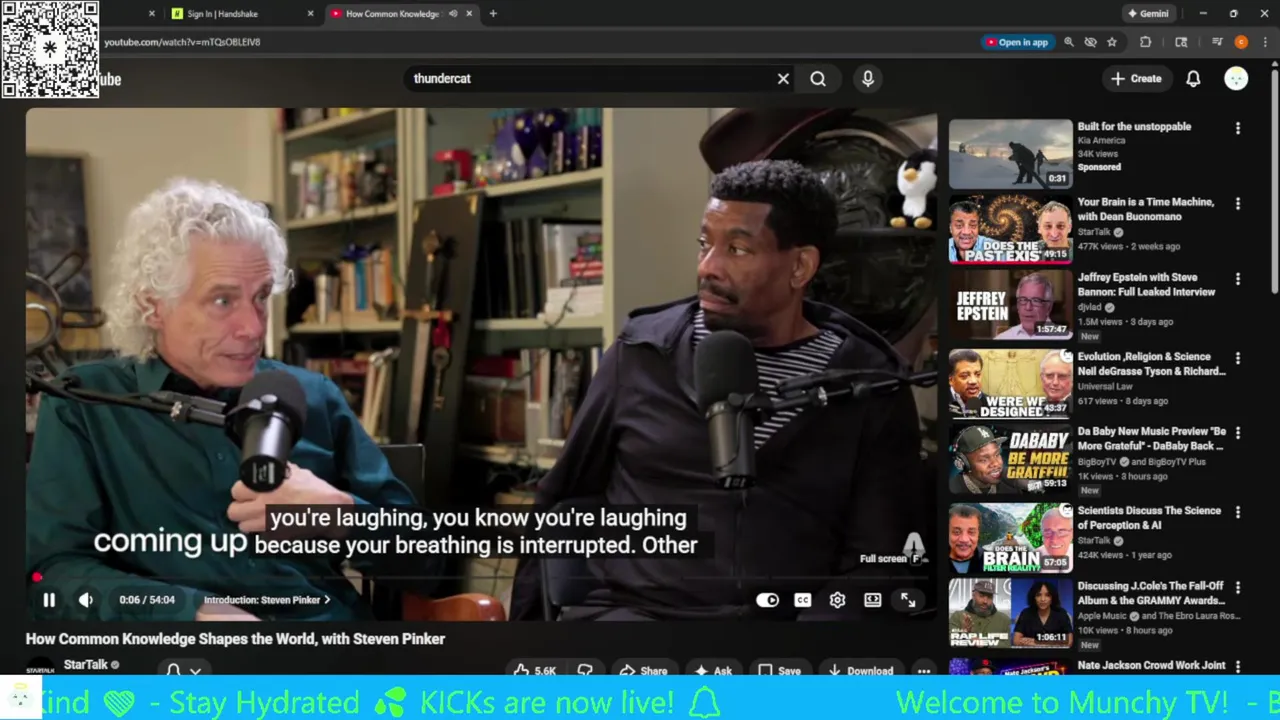Viewport: 1280px width, 720px height.
Task: Open more actions ellipsis below video
Action: coord(924,670)
